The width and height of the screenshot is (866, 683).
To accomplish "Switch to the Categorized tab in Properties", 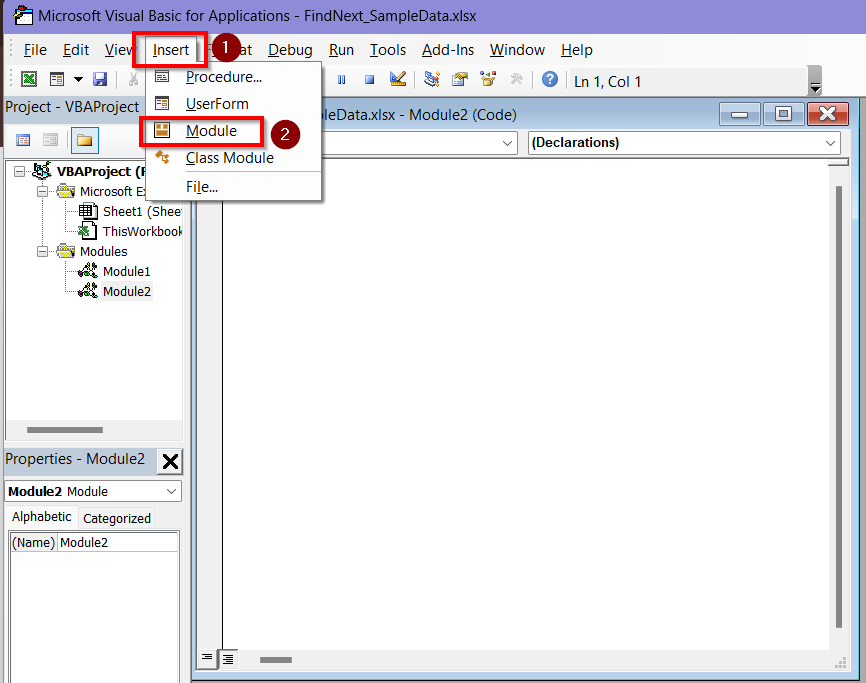I will click(x=117, y=517).
